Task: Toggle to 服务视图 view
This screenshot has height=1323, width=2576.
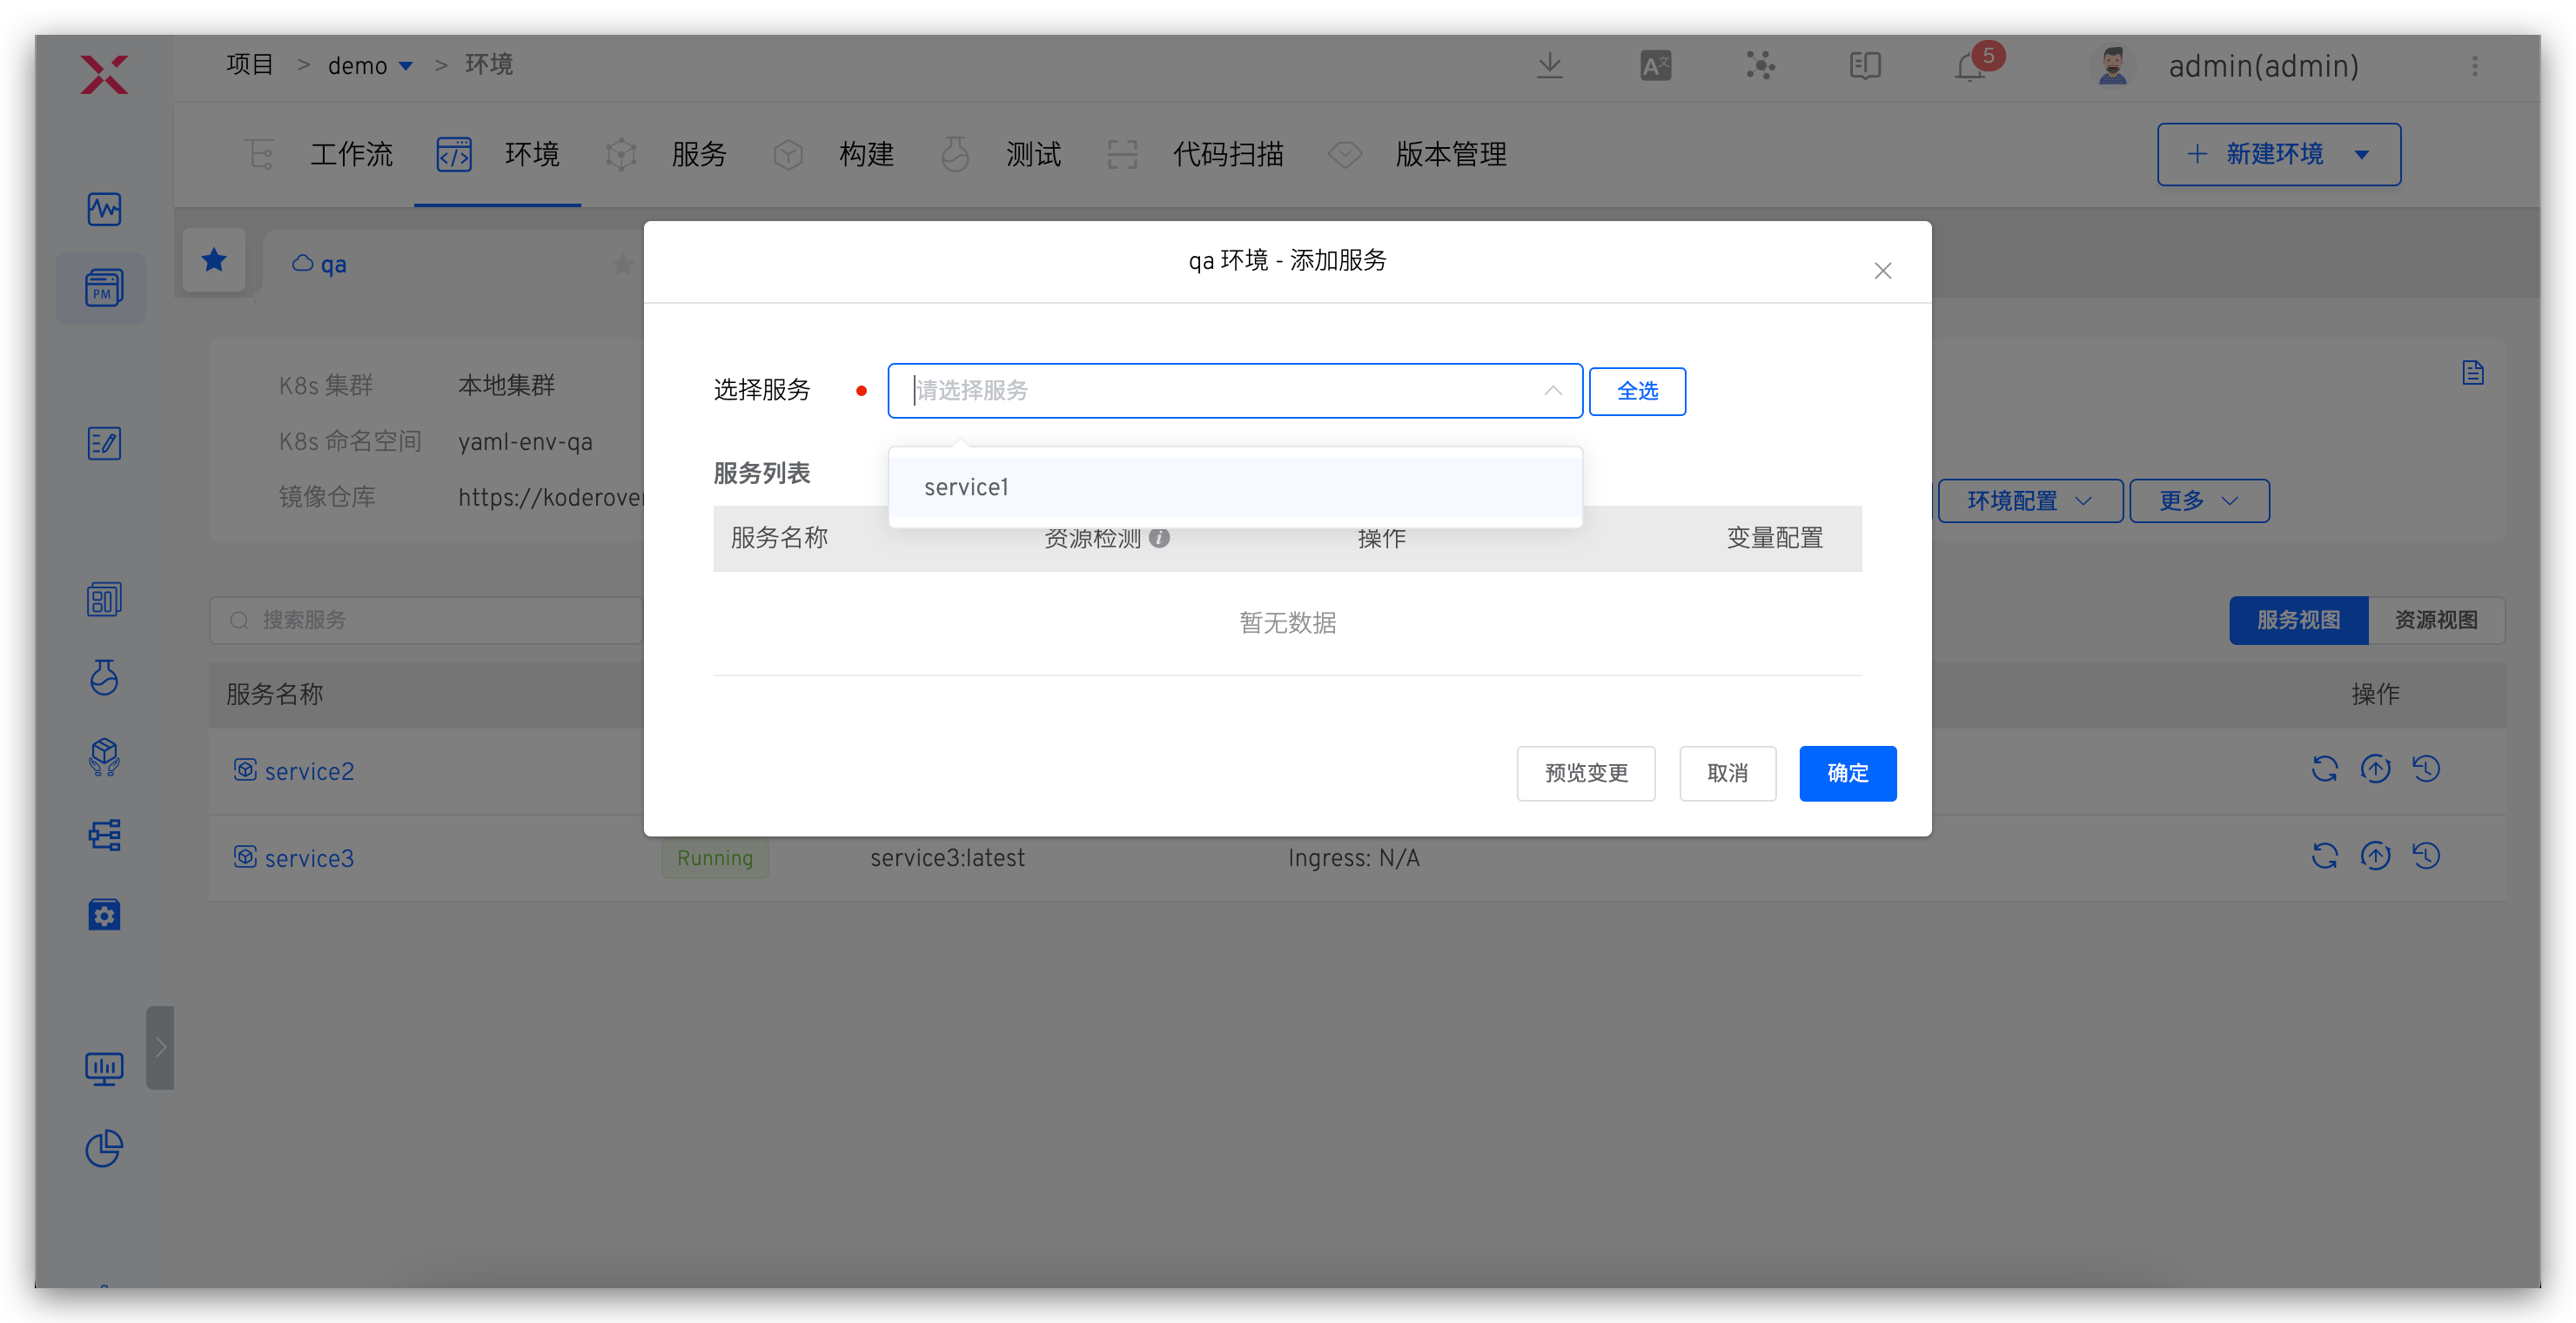Action: [x=2298, y=620]
